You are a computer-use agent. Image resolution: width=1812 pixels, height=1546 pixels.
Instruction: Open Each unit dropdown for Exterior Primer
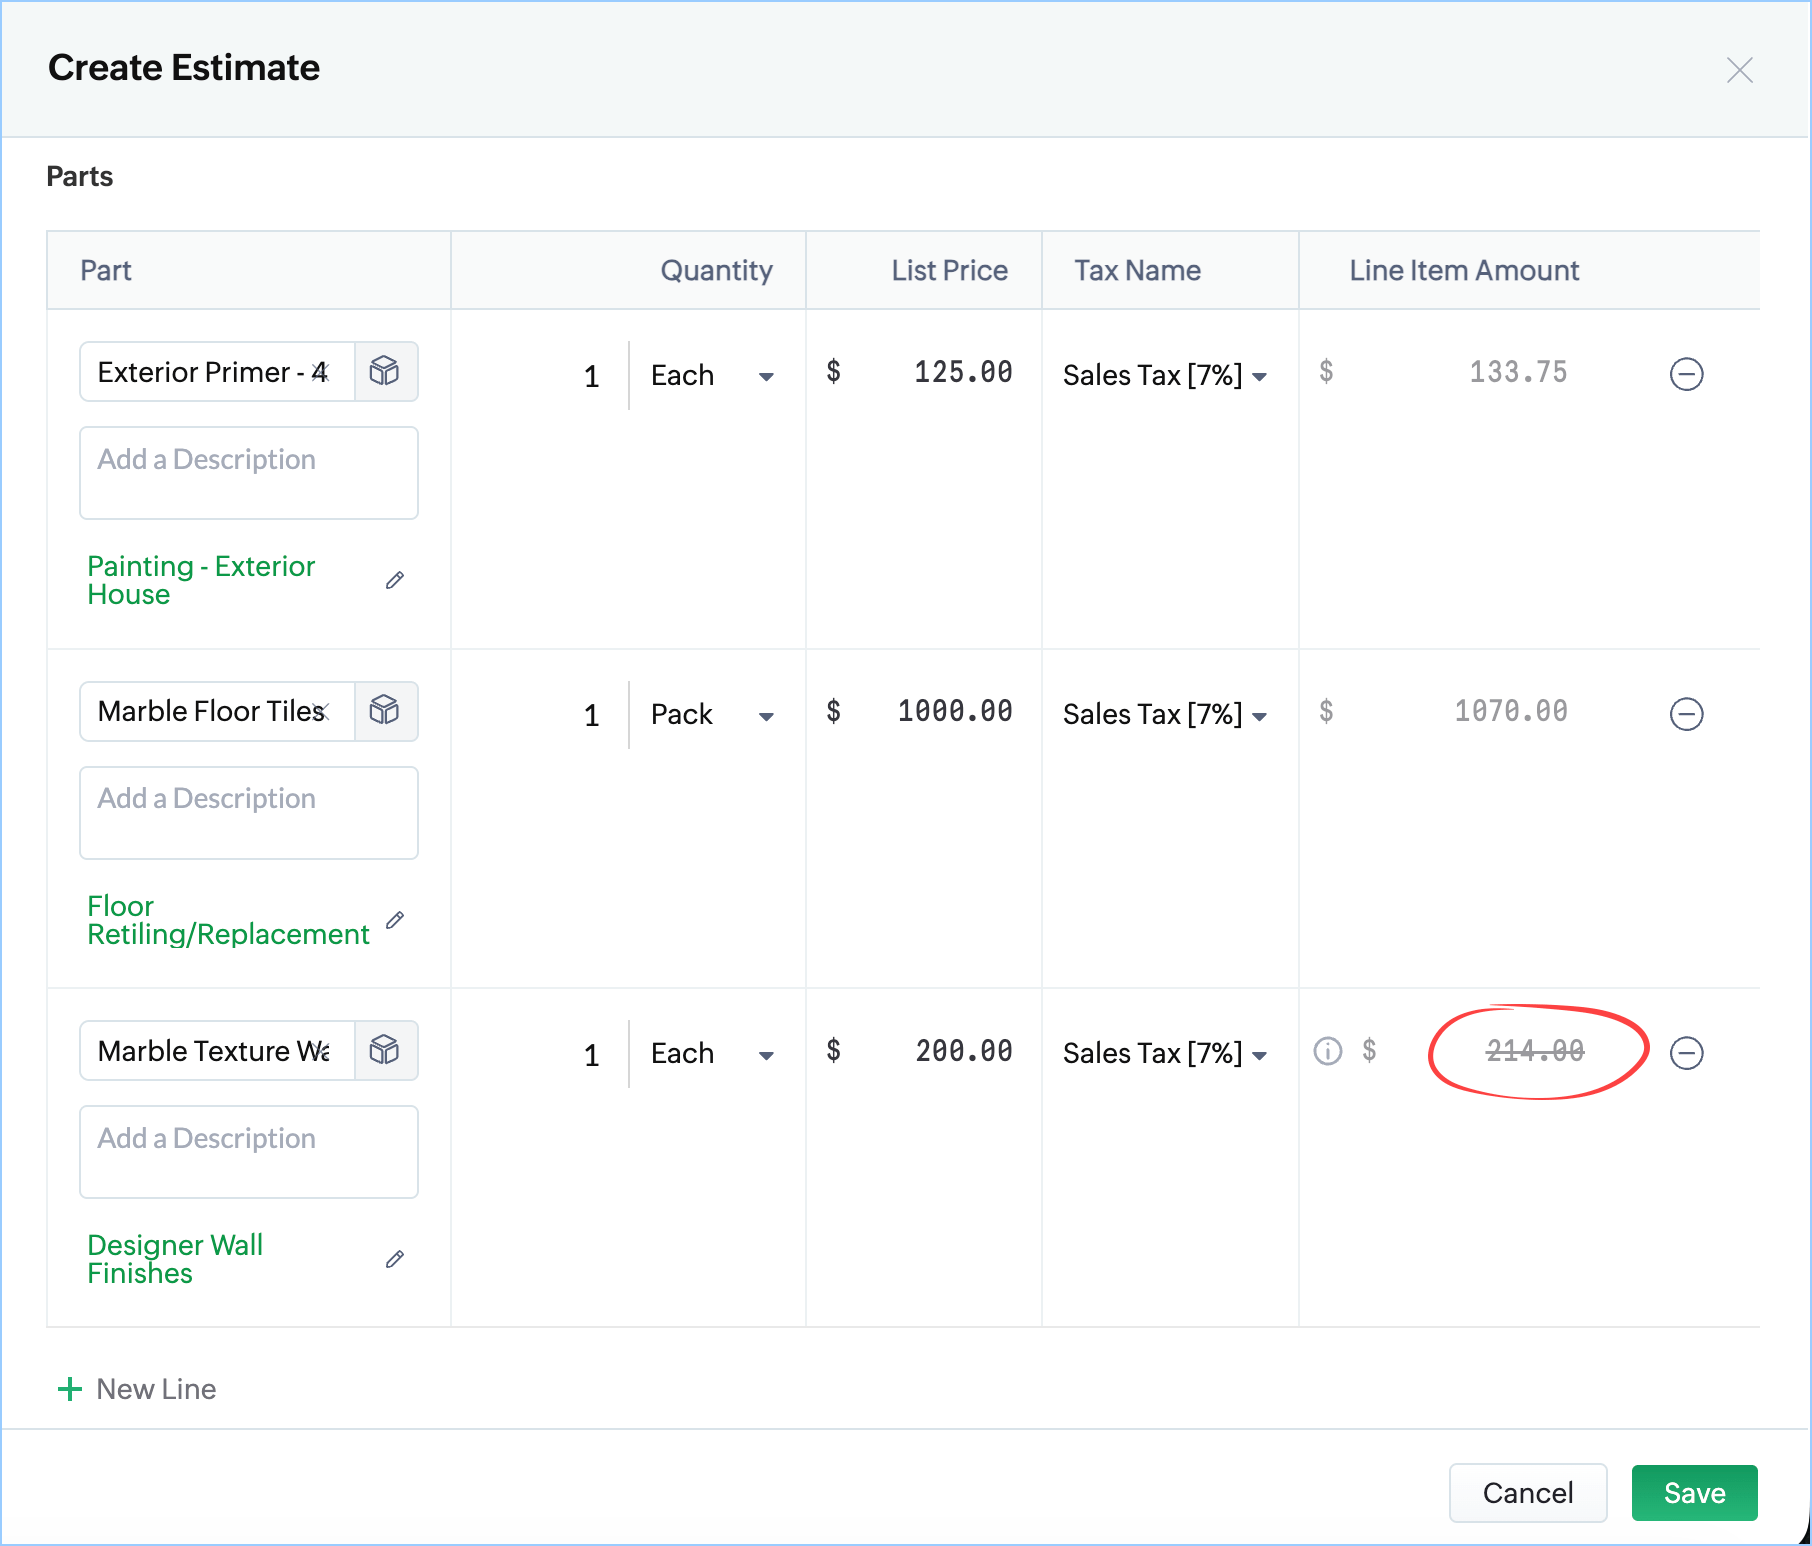pos(712,376)
